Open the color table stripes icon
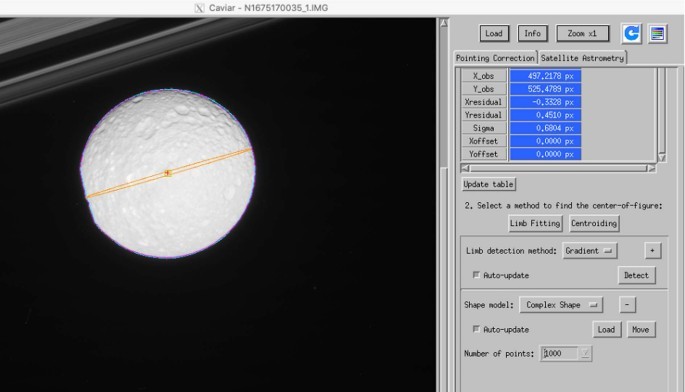 point(657,34)
